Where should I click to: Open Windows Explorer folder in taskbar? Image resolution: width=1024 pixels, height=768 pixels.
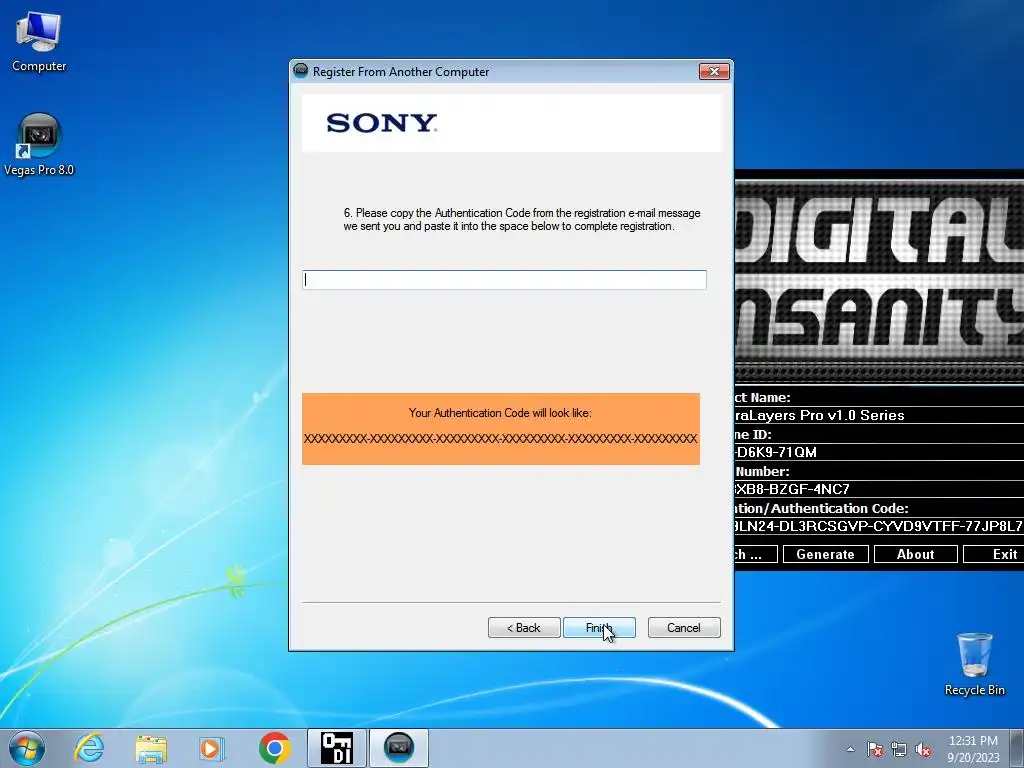(151, 748)
